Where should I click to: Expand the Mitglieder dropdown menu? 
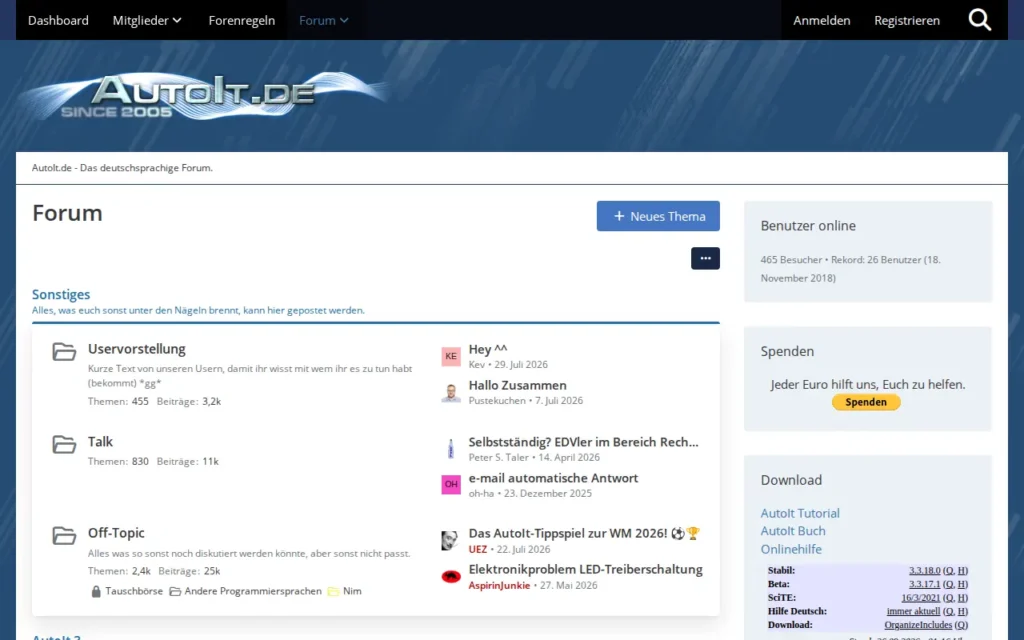click(x=147, y=20)
